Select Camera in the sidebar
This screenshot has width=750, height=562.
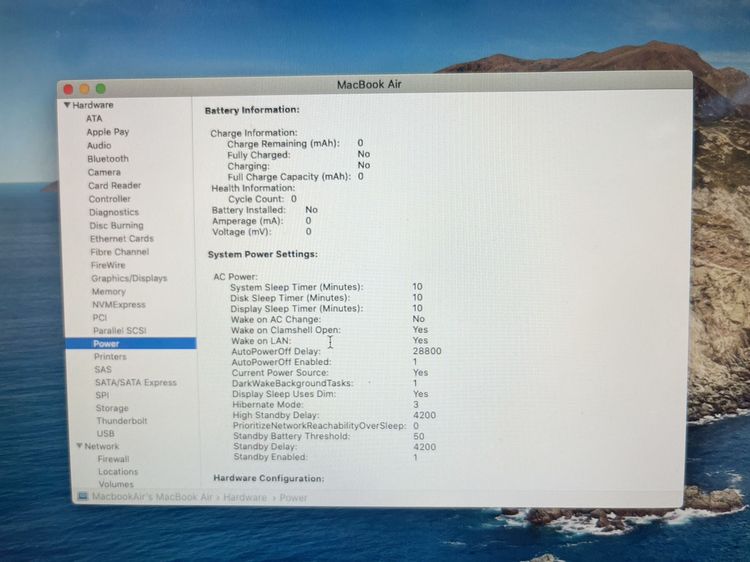[104, 172]
